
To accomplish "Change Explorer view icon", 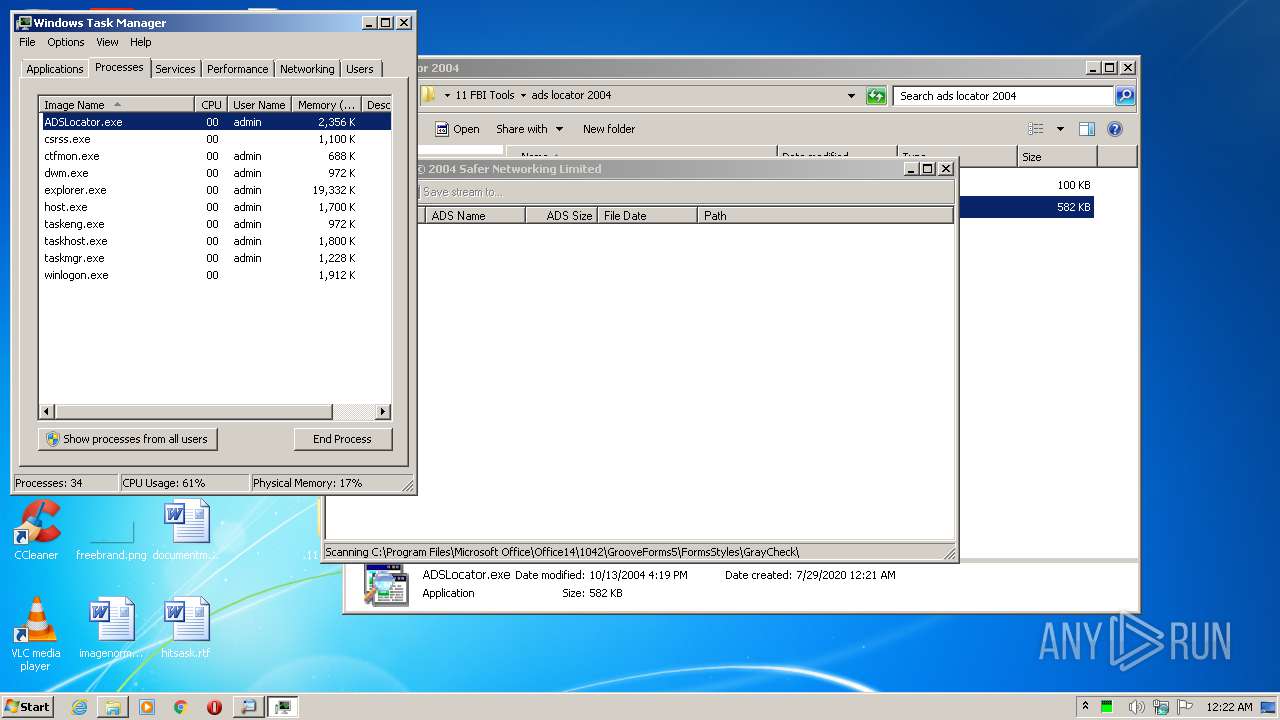I will click(x=1036, y=129).
